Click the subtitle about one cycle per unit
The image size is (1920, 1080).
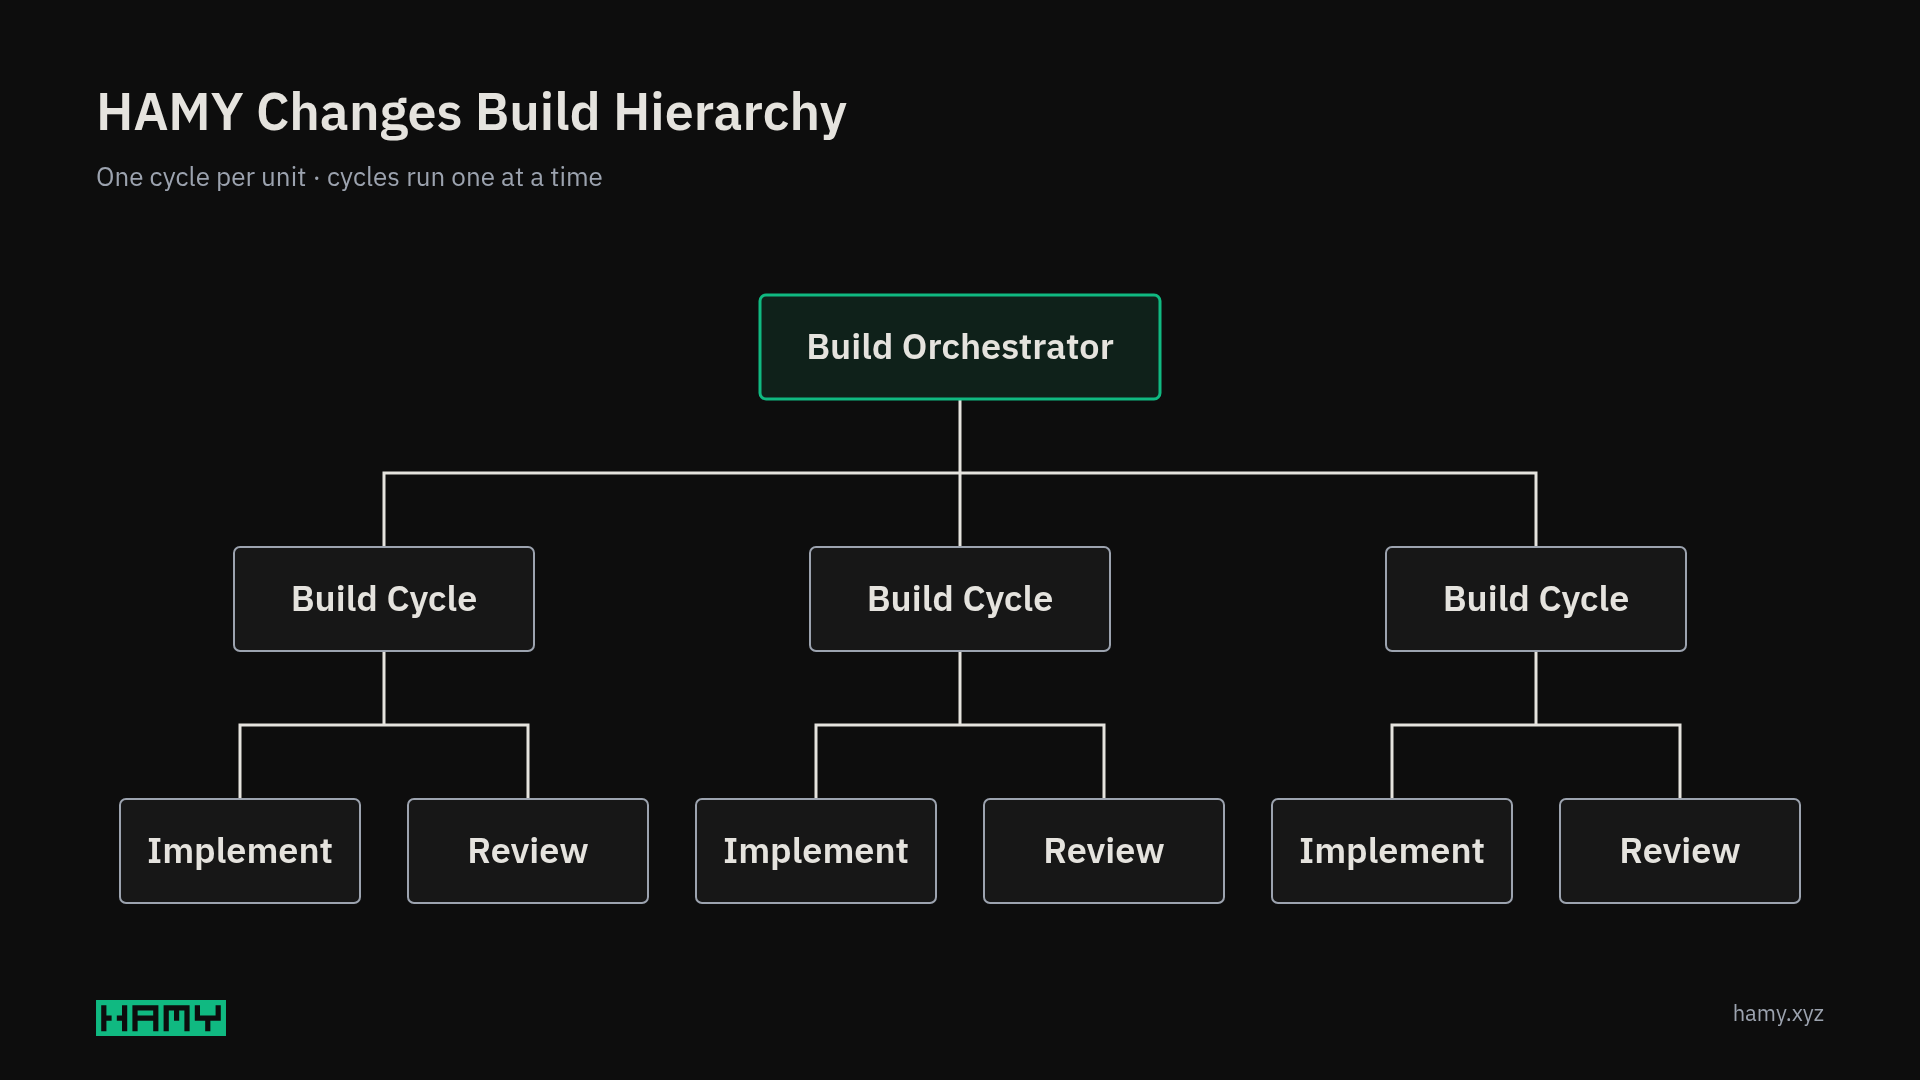349,177
